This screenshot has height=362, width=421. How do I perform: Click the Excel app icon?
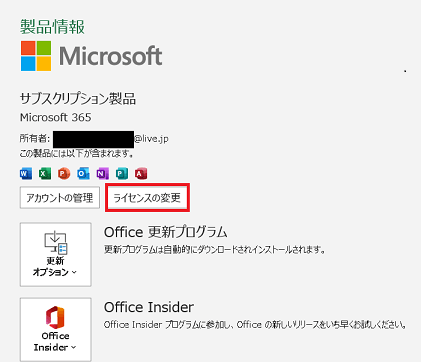(x=45, y=174)
